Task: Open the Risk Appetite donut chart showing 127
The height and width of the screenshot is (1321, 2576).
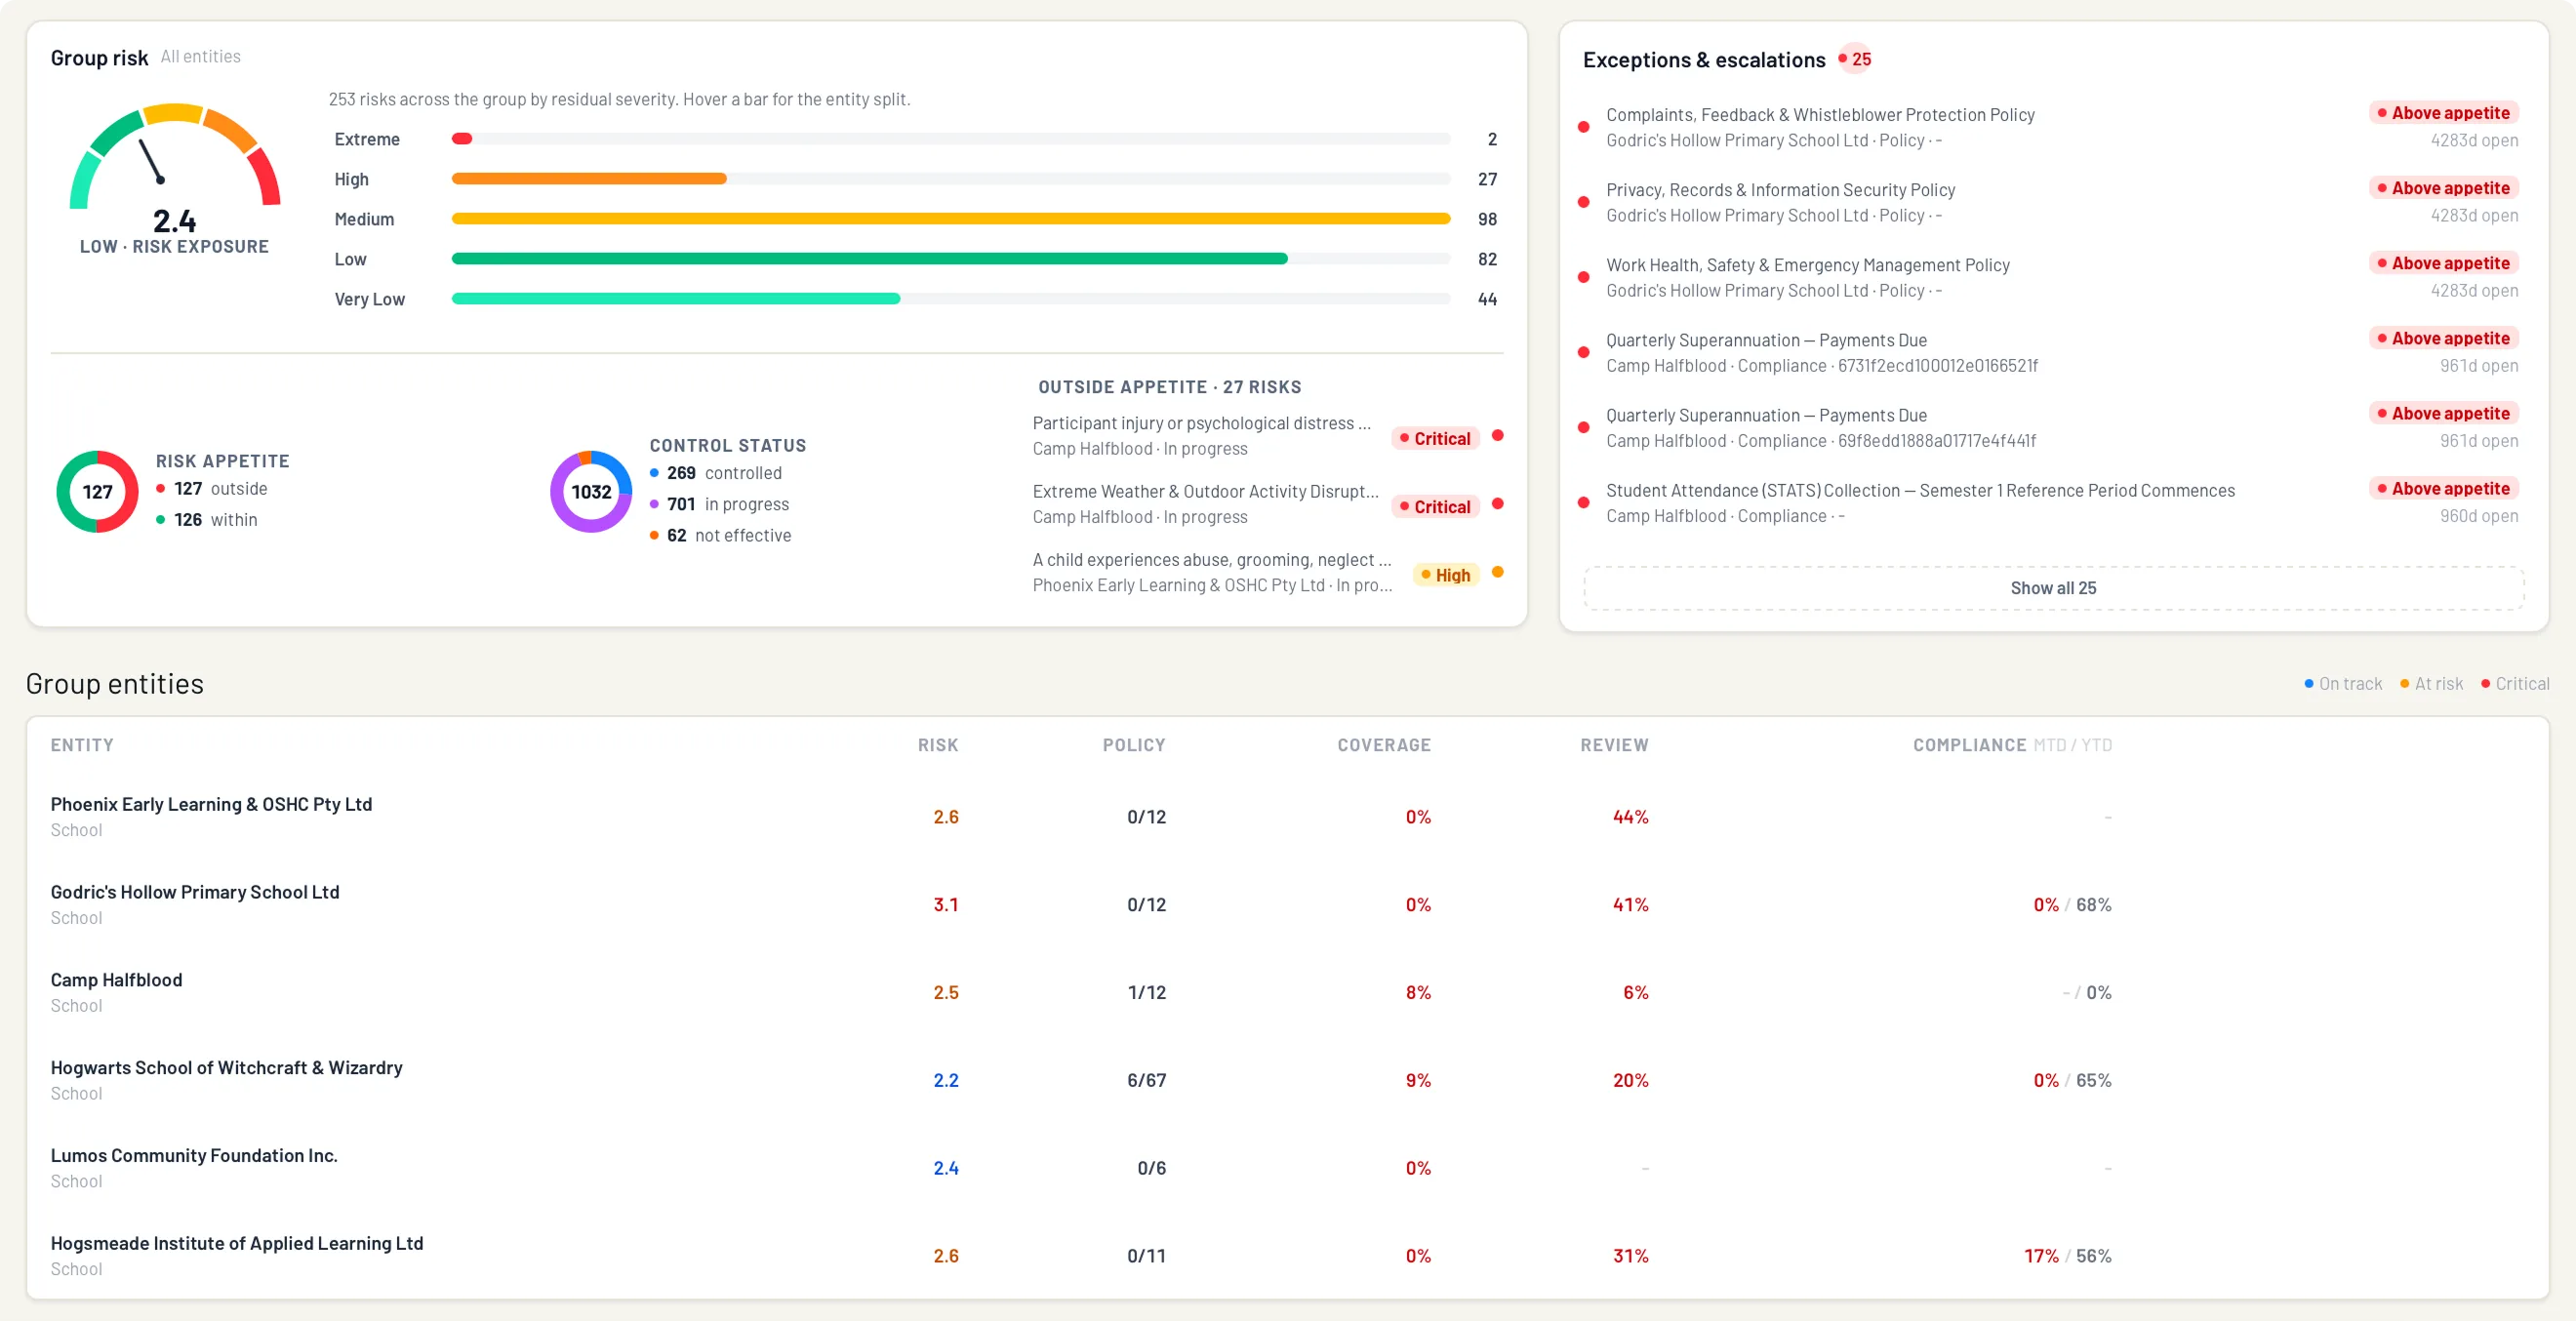Action: tap(97, 492)
